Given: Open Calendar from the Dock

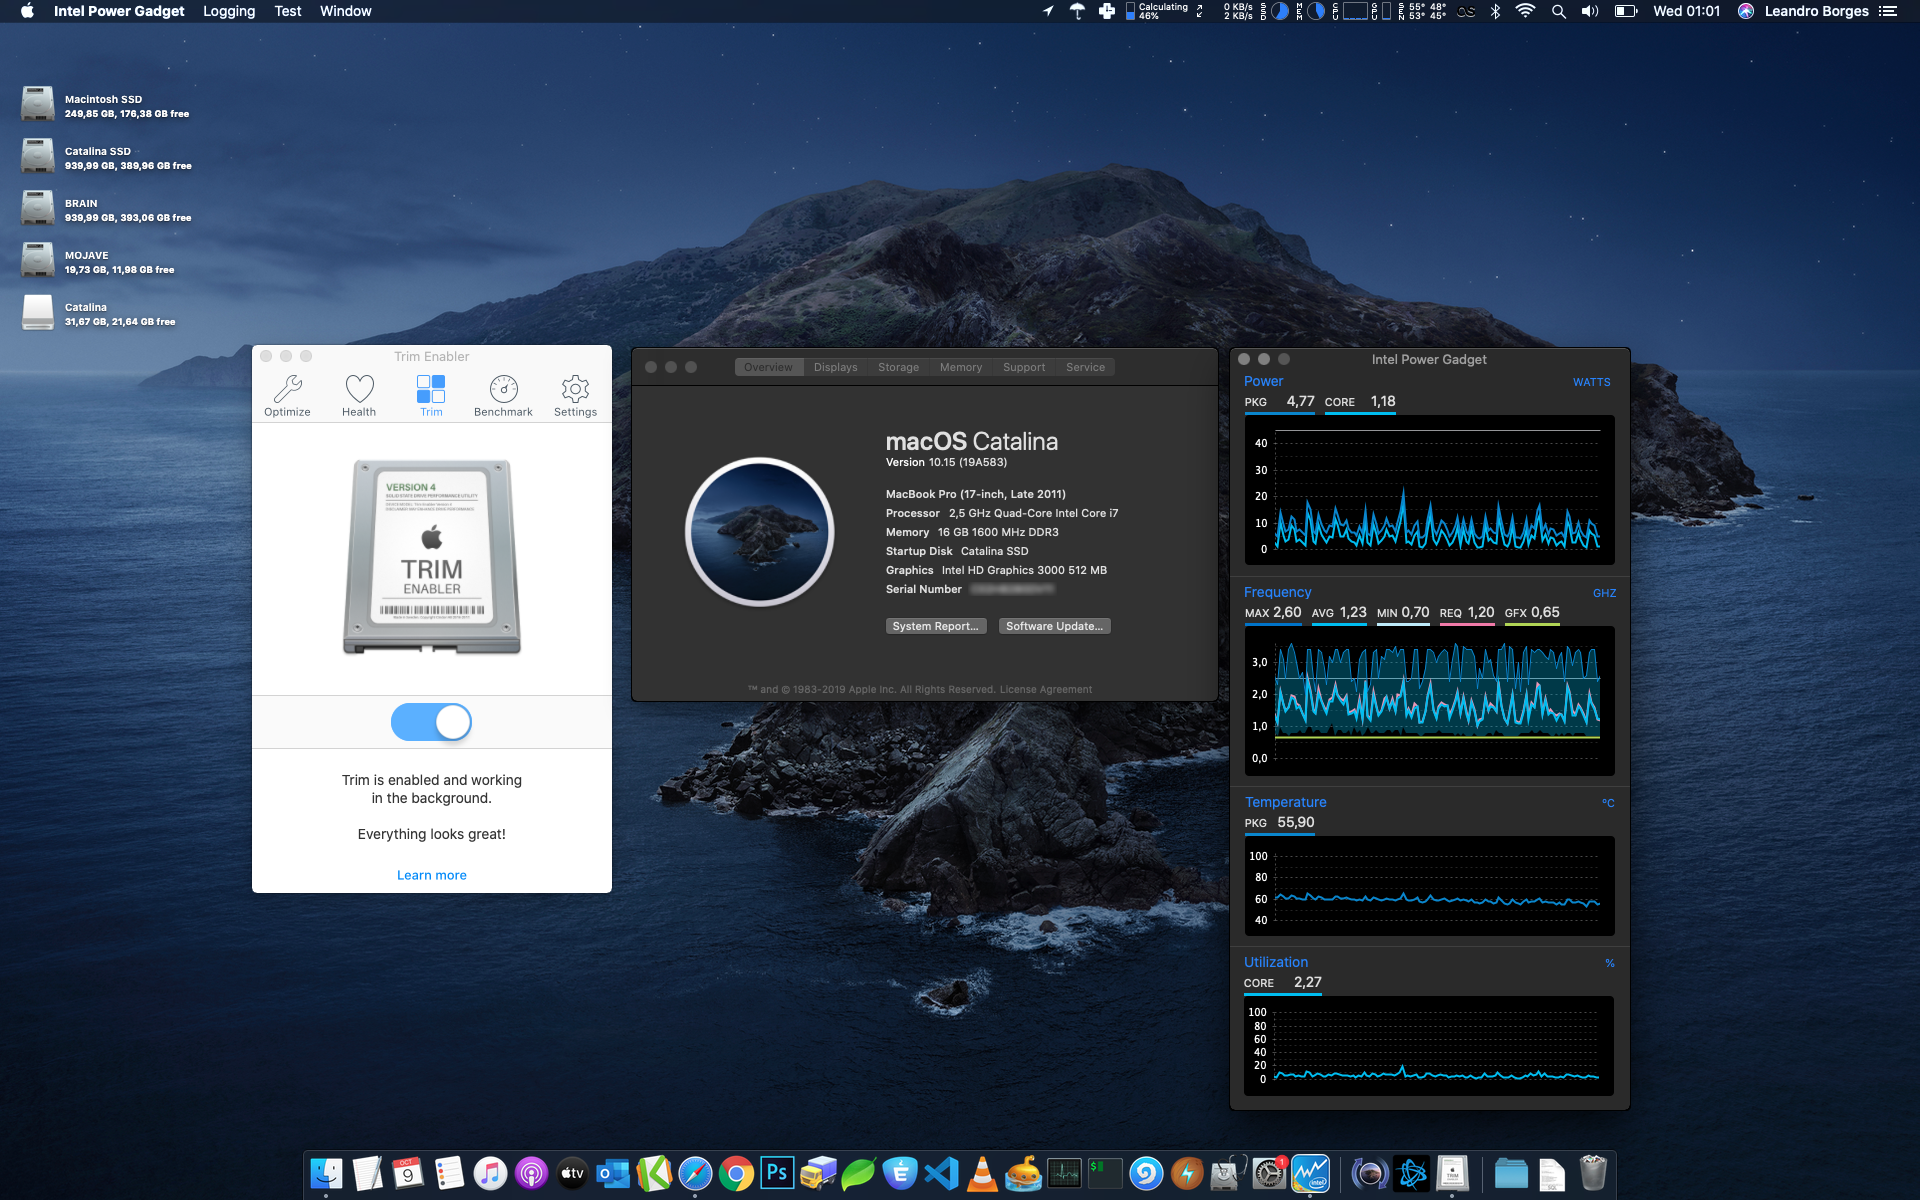Looking at the screenshot, I should [408, 1173].
